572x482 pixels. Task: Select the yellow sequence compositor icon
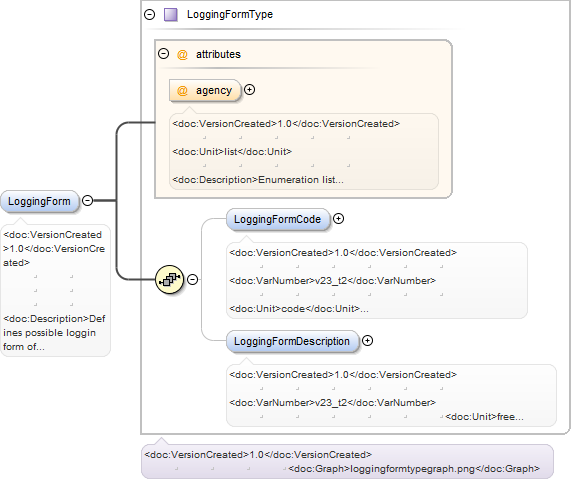170,279
